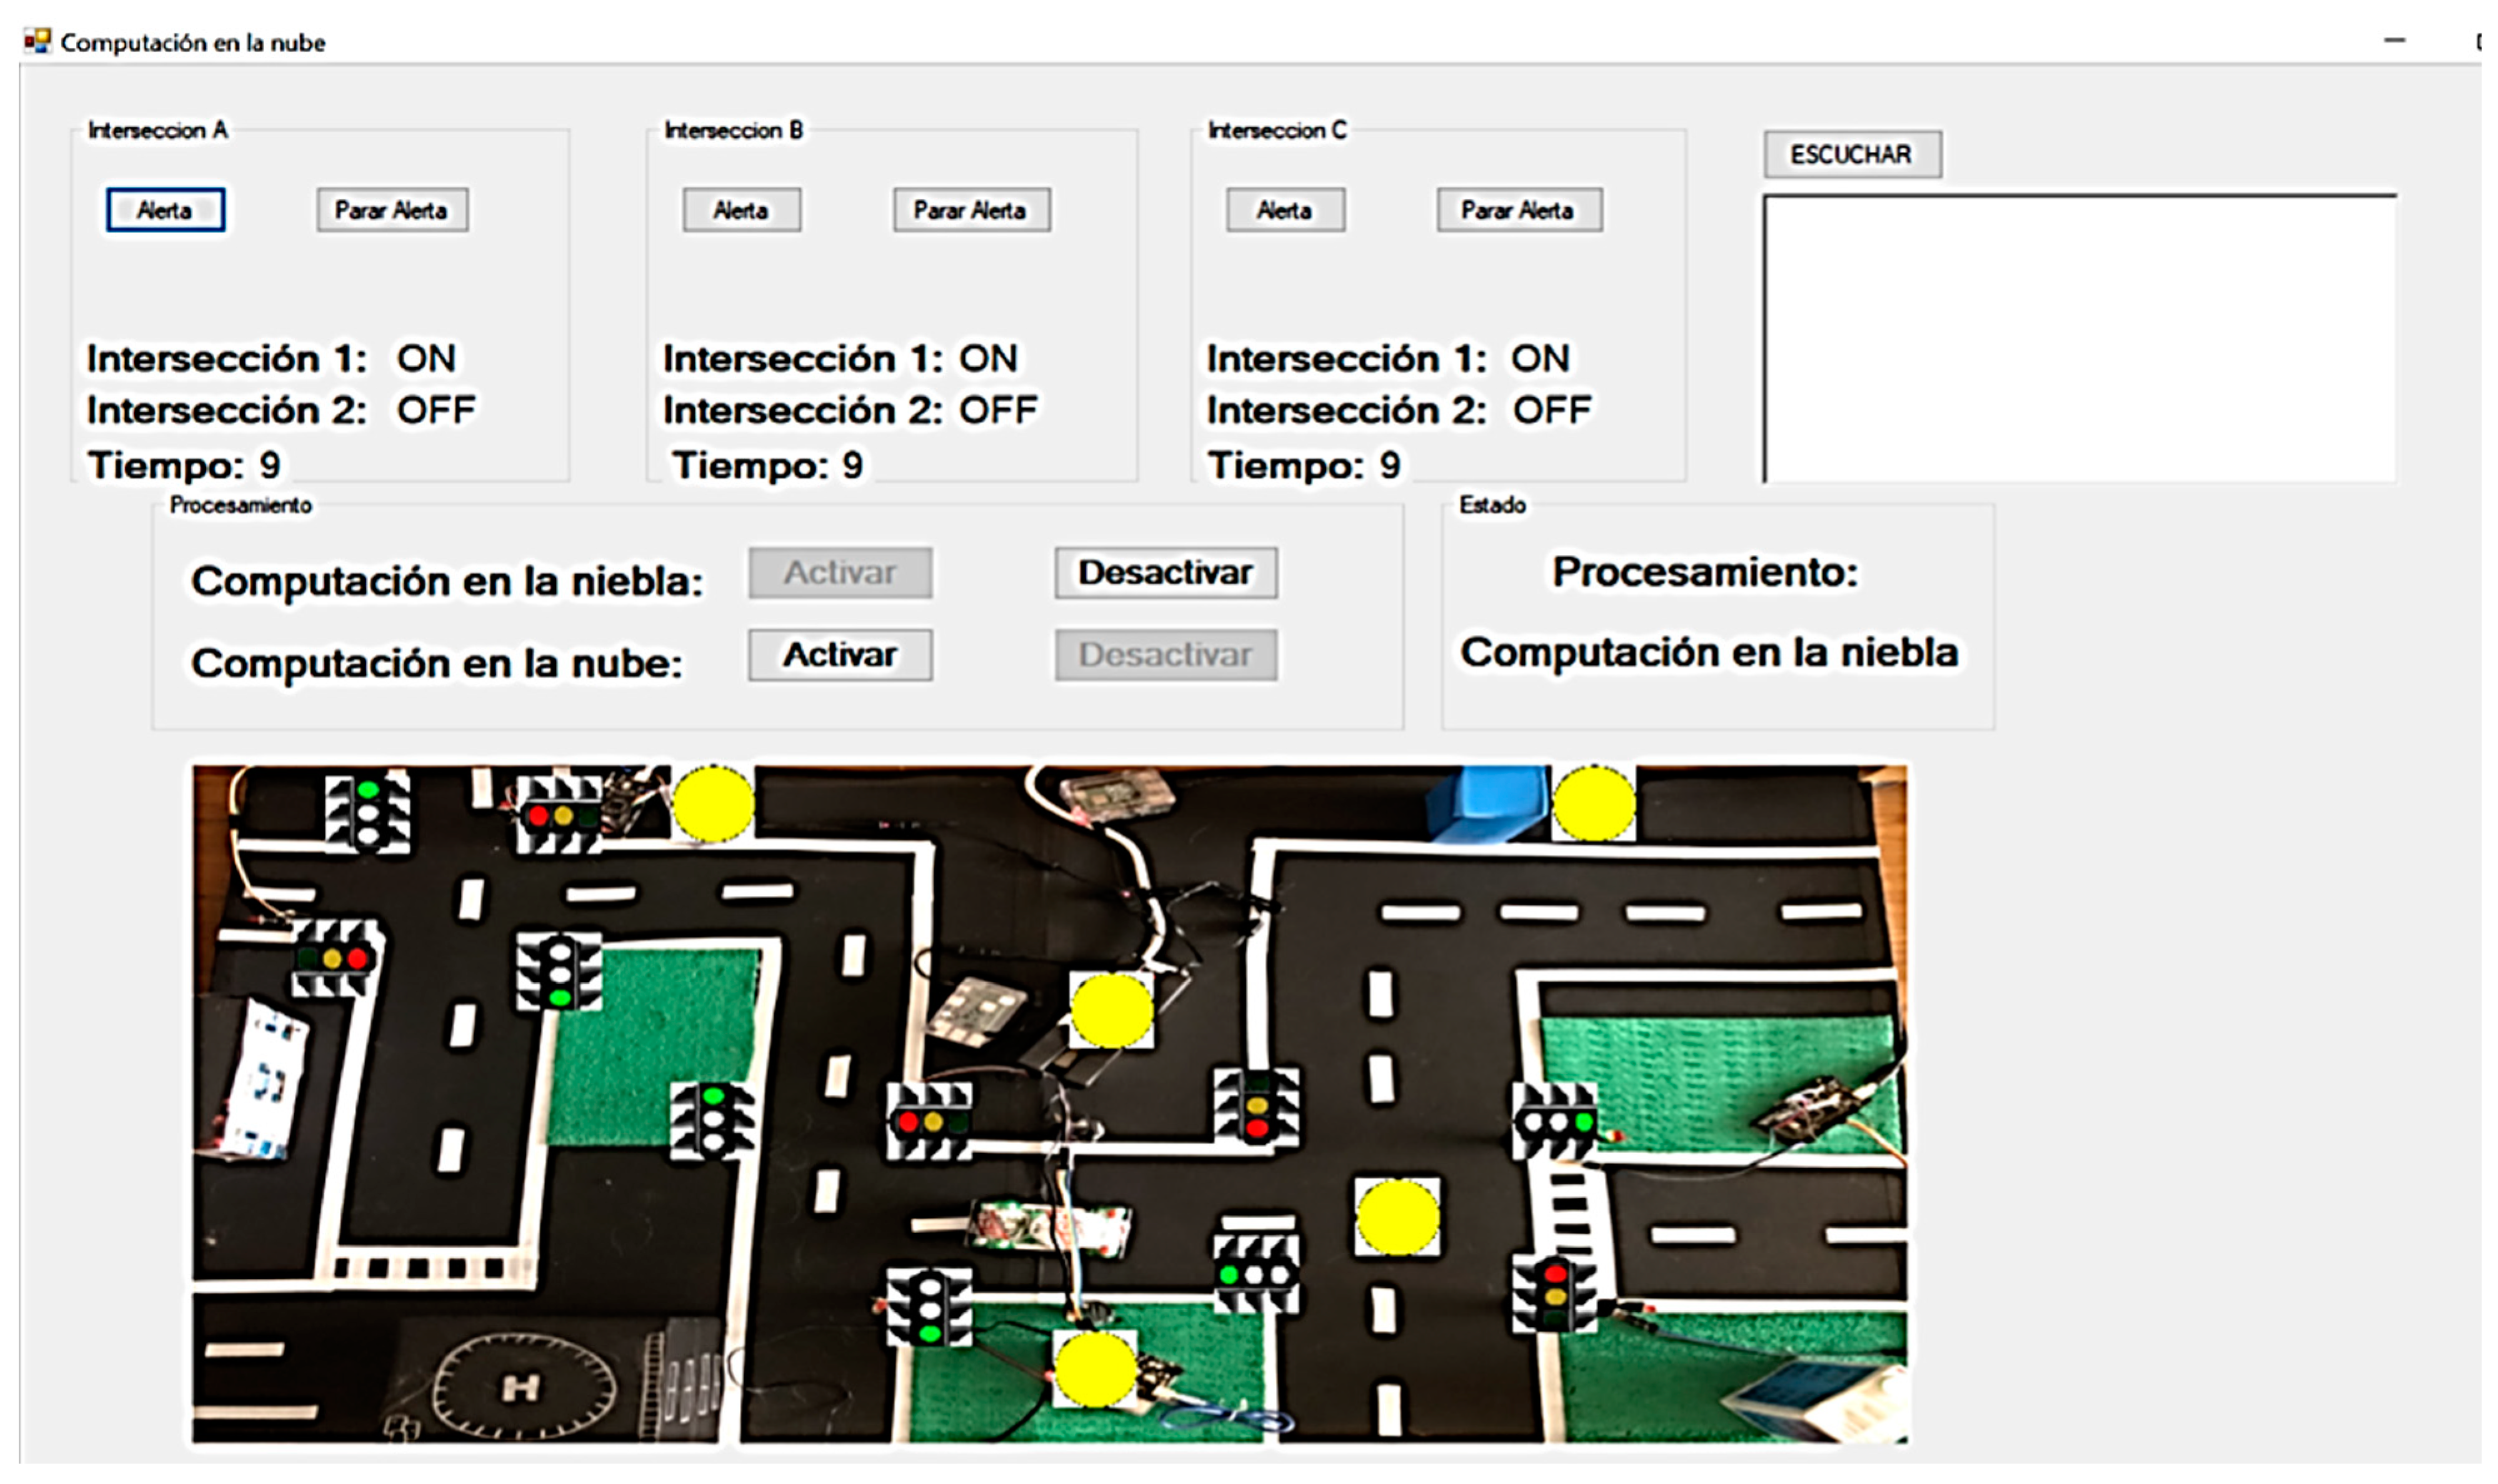Click the app icon in title bar
The width and height of the screenshot is (2498, 1484).
[38, 41]
